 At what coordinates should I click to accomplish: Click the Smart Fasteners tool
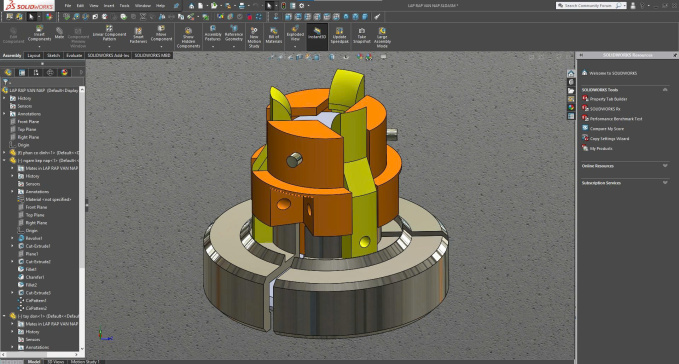click(138, 35)
